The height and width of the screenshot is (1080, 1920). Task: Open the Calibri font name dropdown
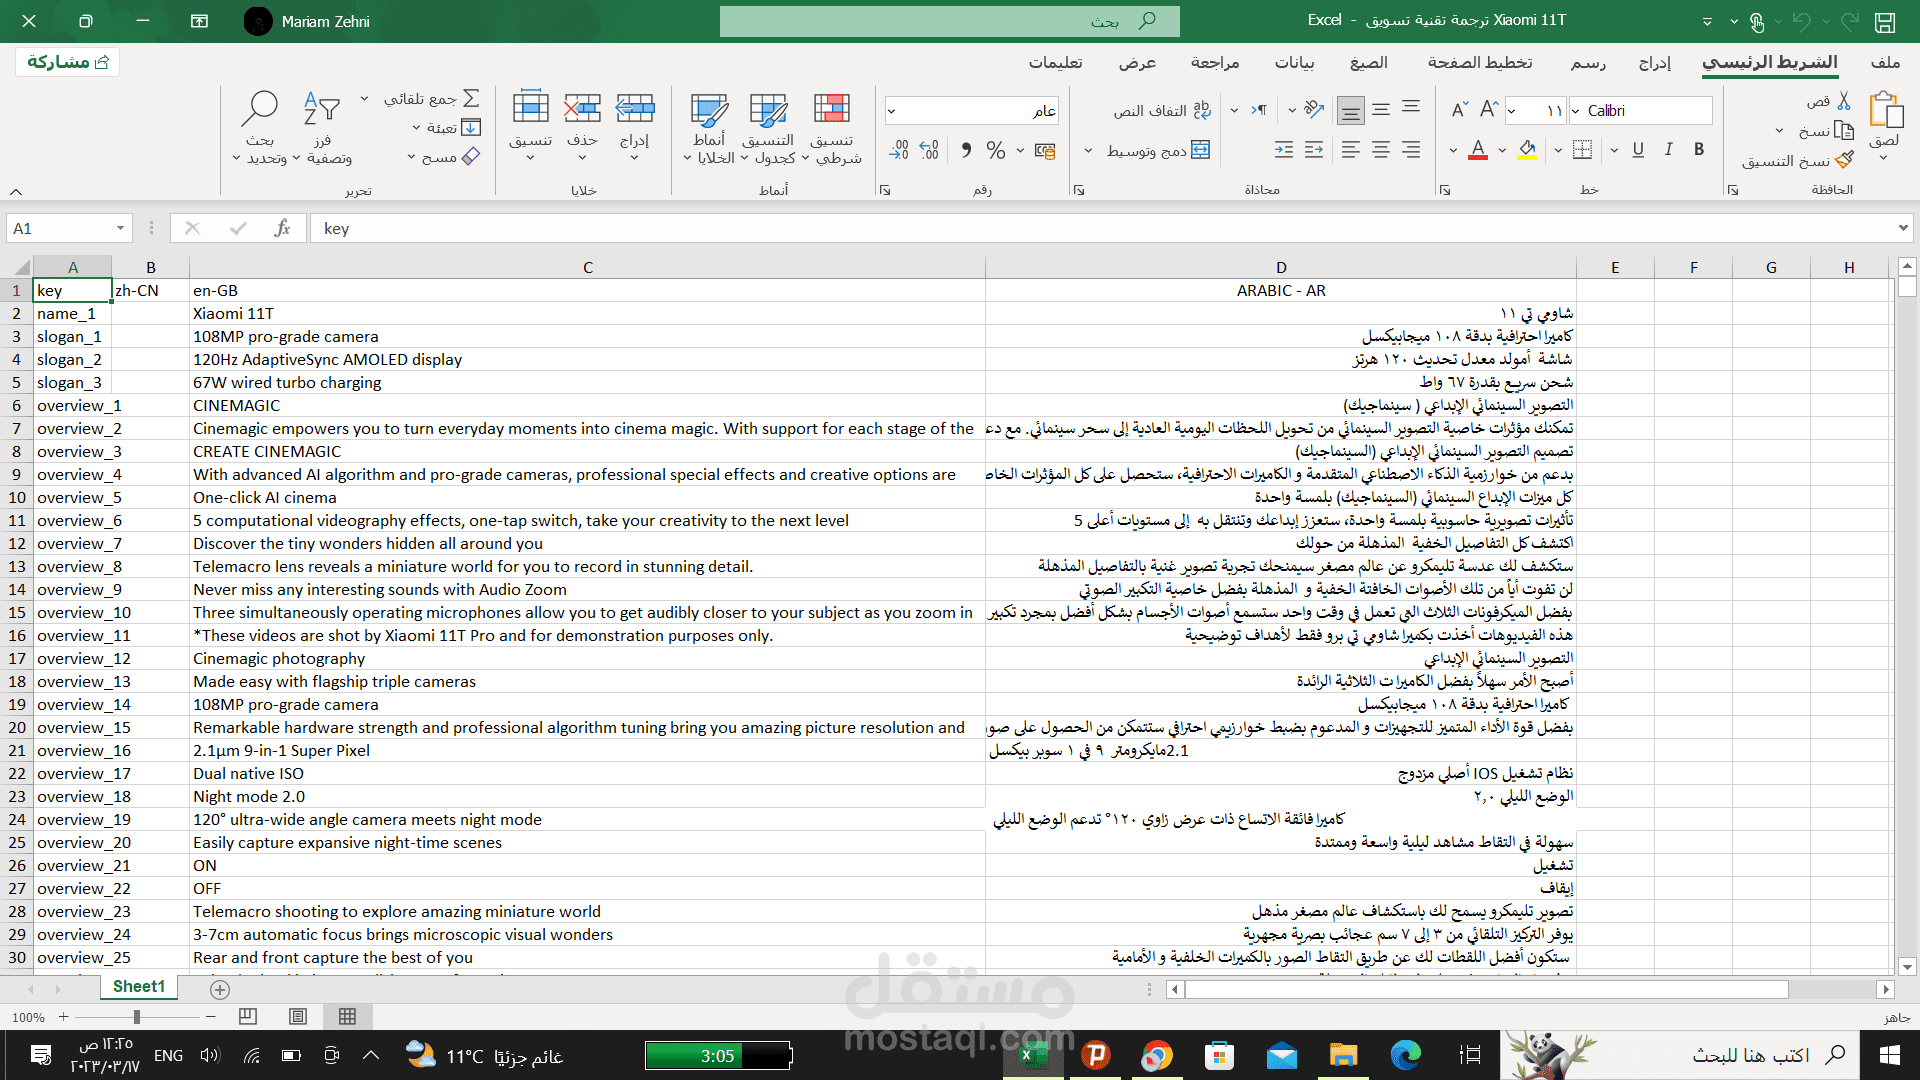[1577, 111]
